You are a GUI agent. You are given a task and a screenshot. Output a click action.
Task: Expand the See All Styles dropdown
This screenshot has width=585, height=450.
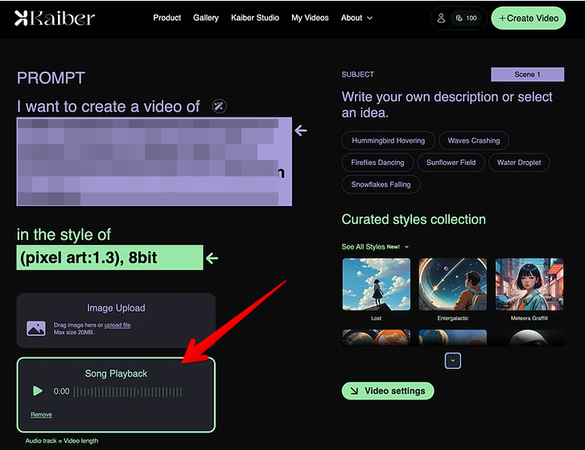click(x=375, y=247)
